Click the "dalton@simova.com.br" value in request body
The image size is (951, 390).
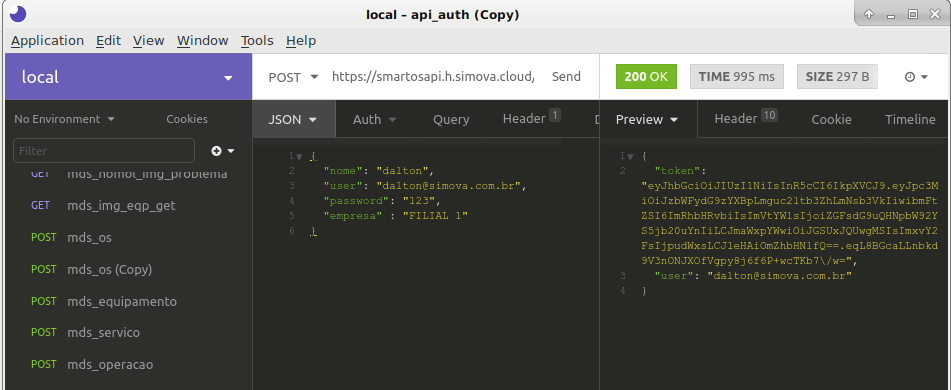pos(449,186)
